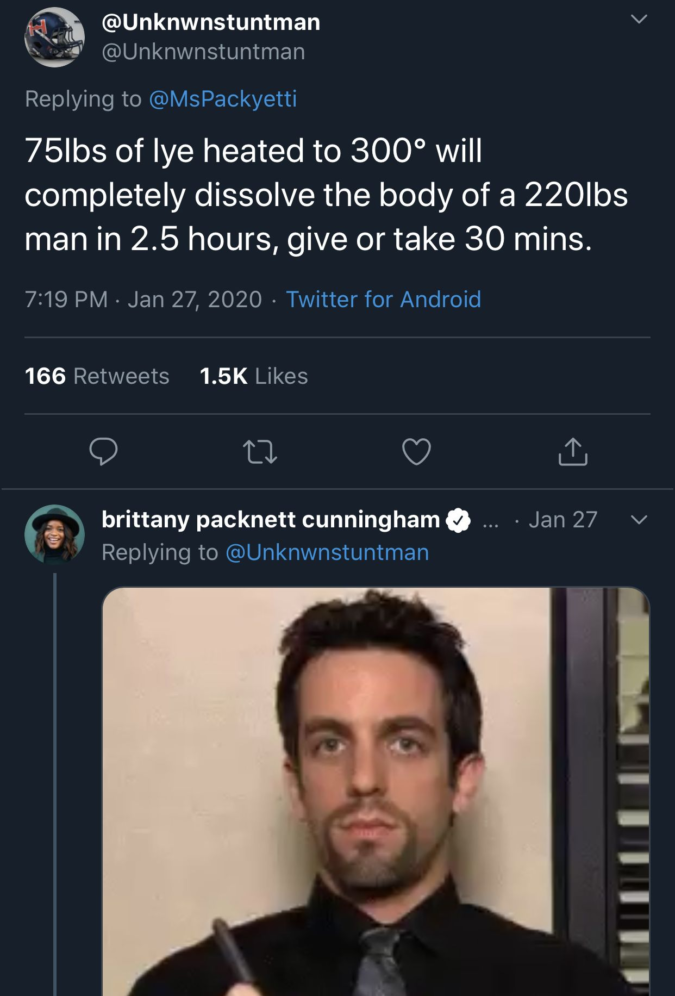Open reply tweet options chevron
The width and height of the screenshot is (675, 996).
coord(641,520)
